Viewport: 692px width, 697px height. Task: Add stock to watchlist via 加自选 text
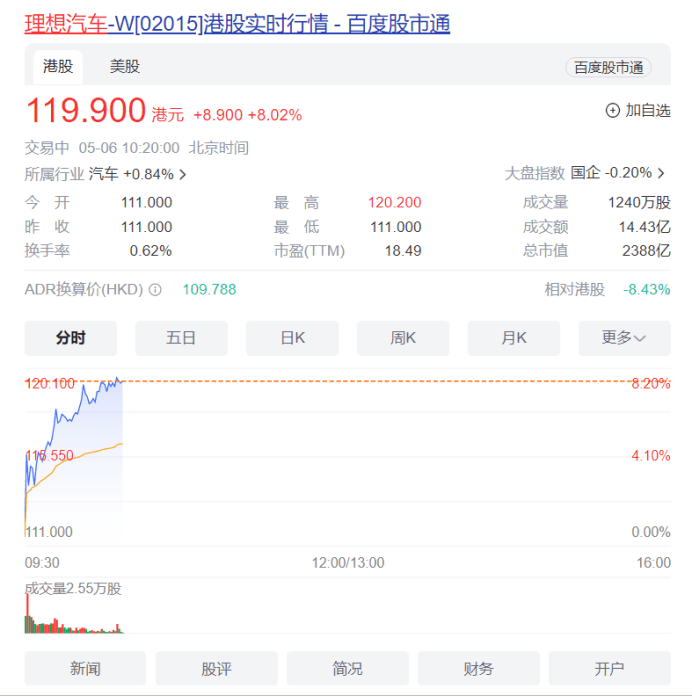[x=648, y=110]
